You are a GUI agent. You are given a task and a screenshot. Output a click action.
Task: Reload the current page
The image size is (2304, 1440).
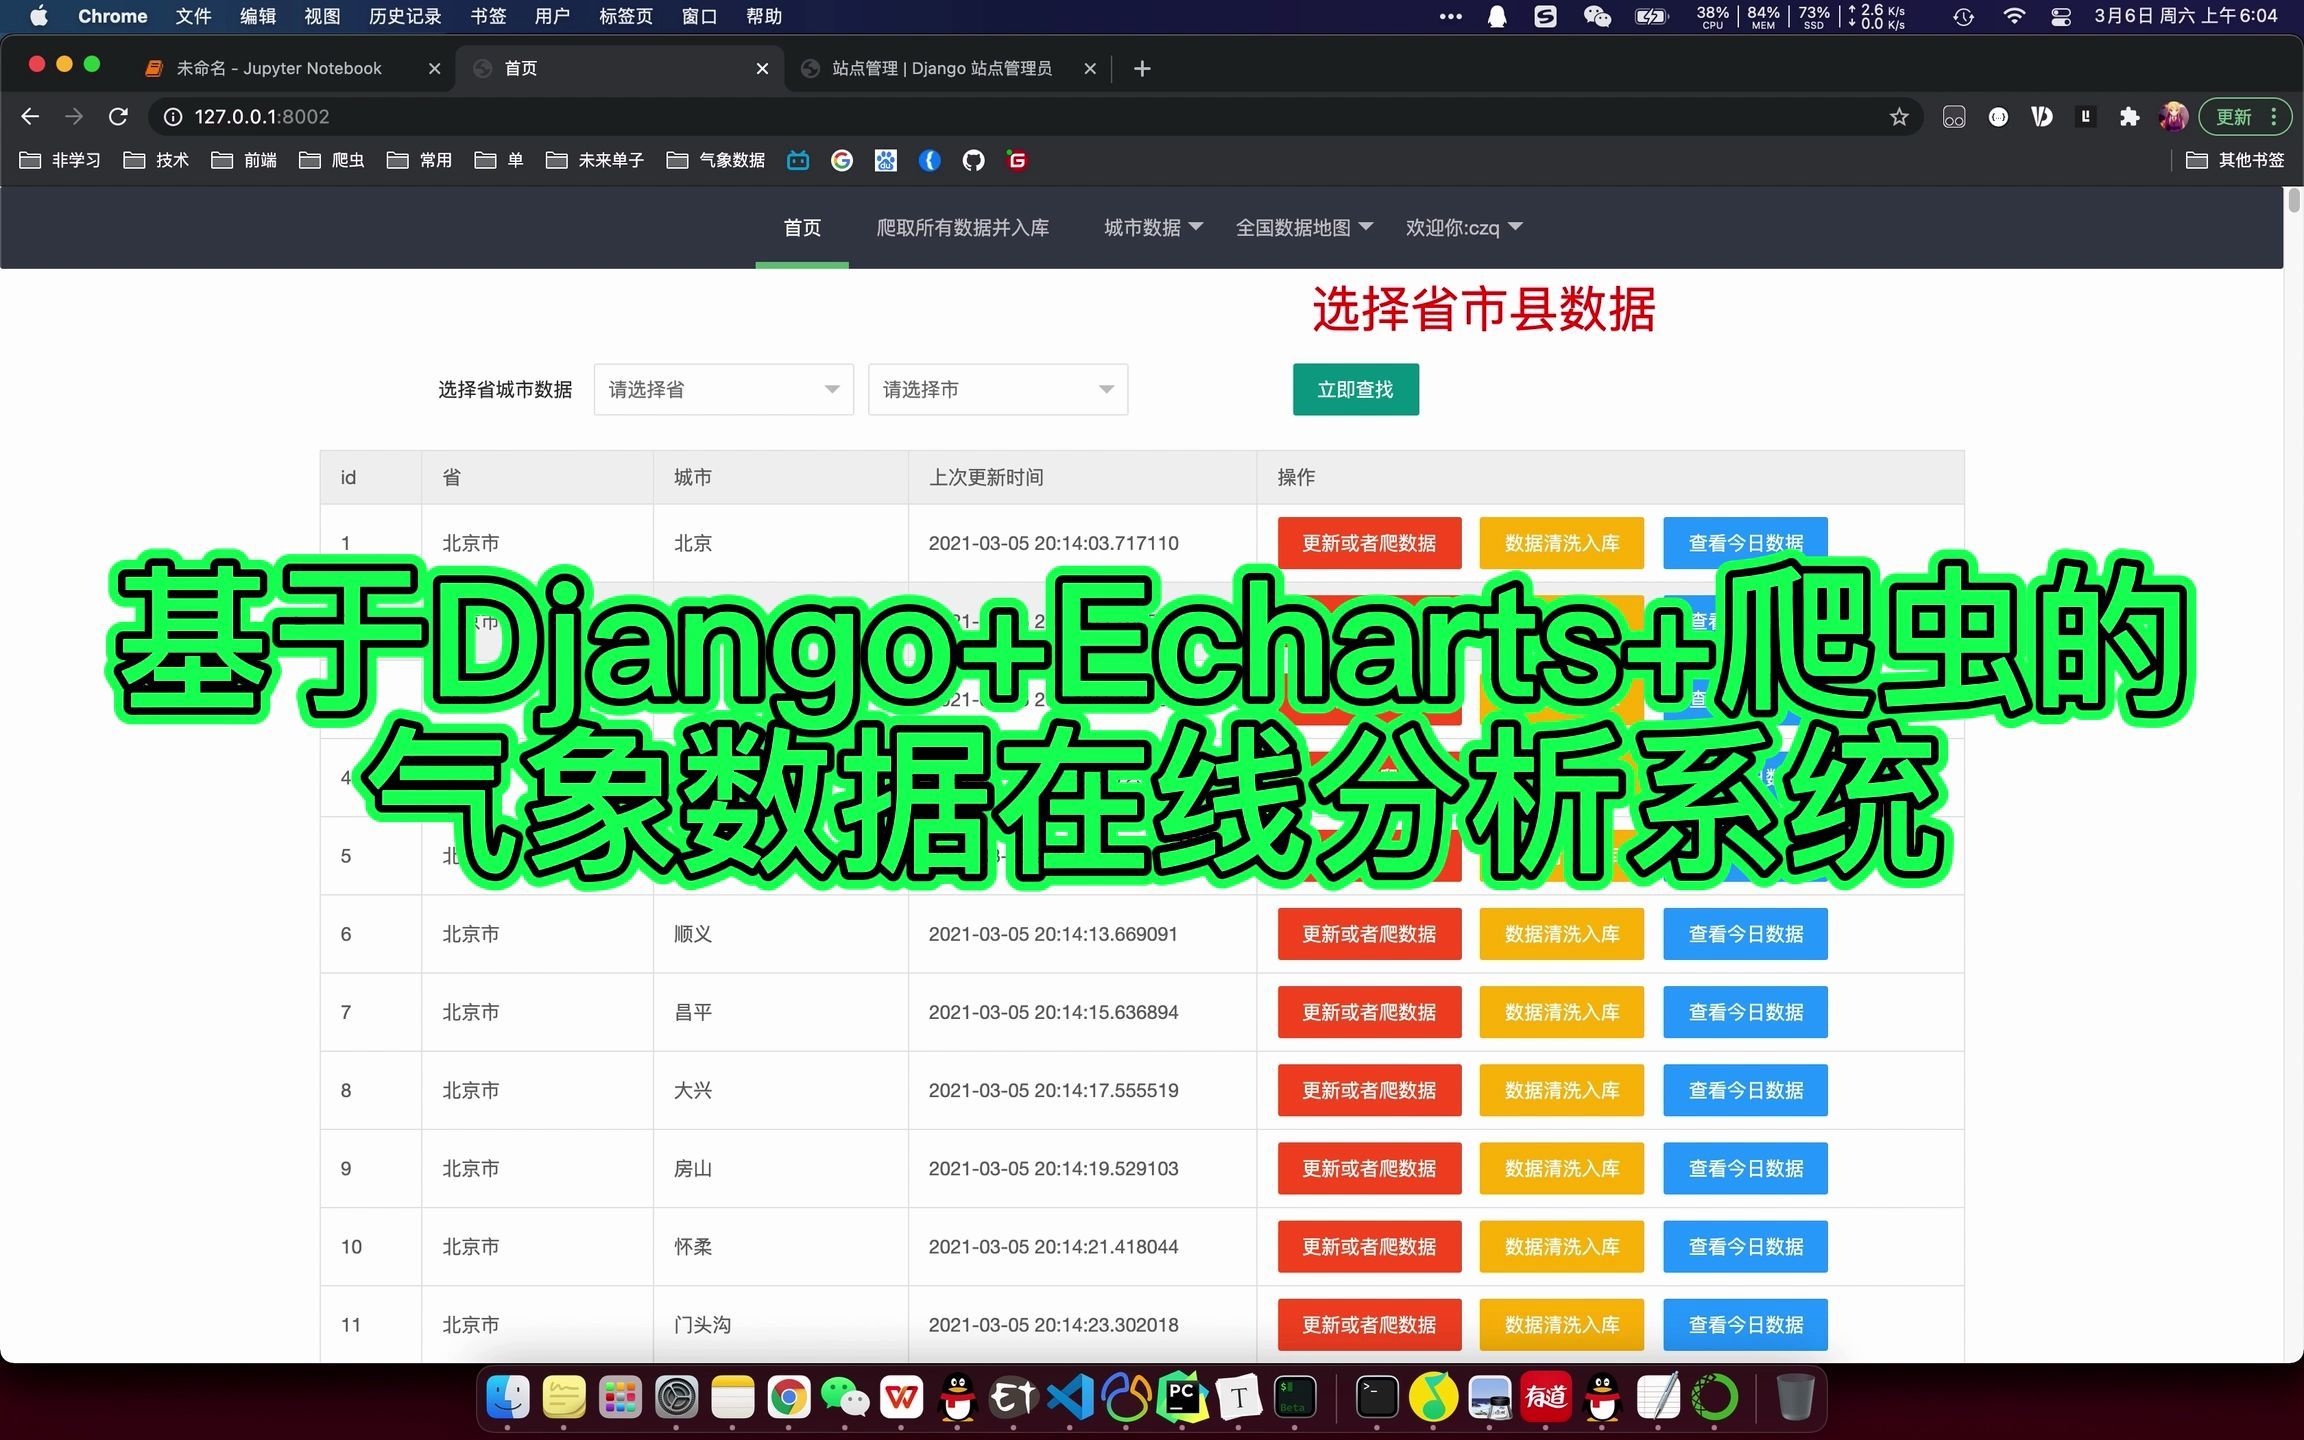tap(118, 116)
